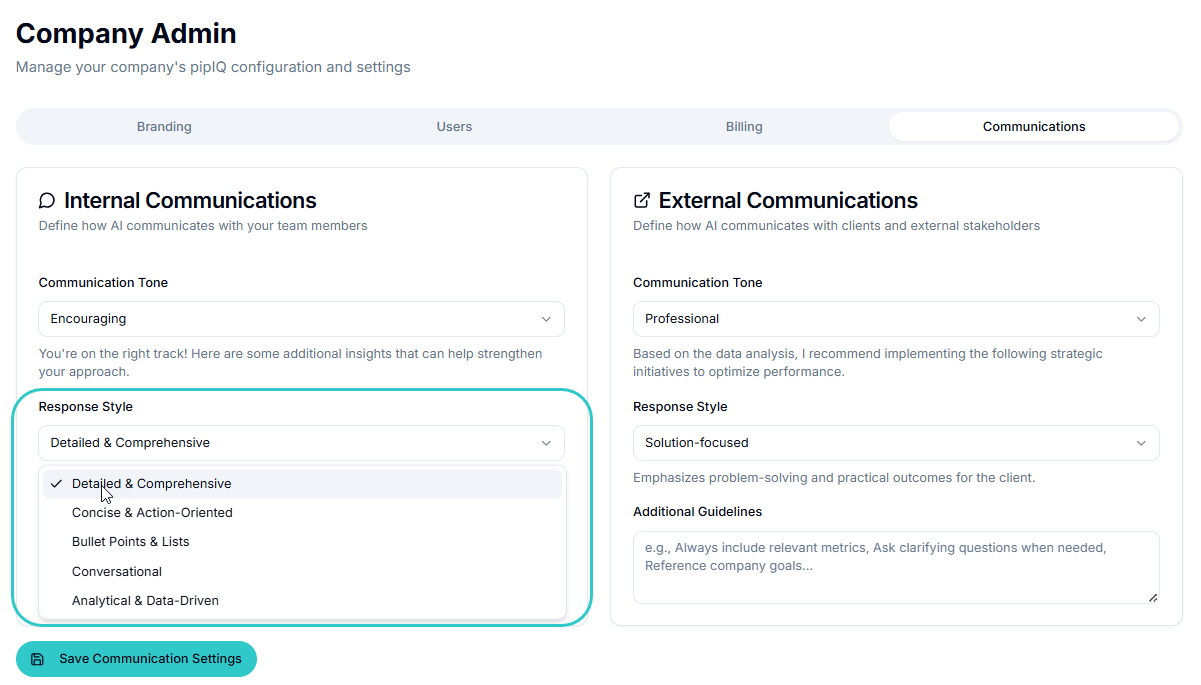The height and width of the screenshot is (685, 1201).
Task: Click Save Communication Settings button
Action: (x=136, y=659)
